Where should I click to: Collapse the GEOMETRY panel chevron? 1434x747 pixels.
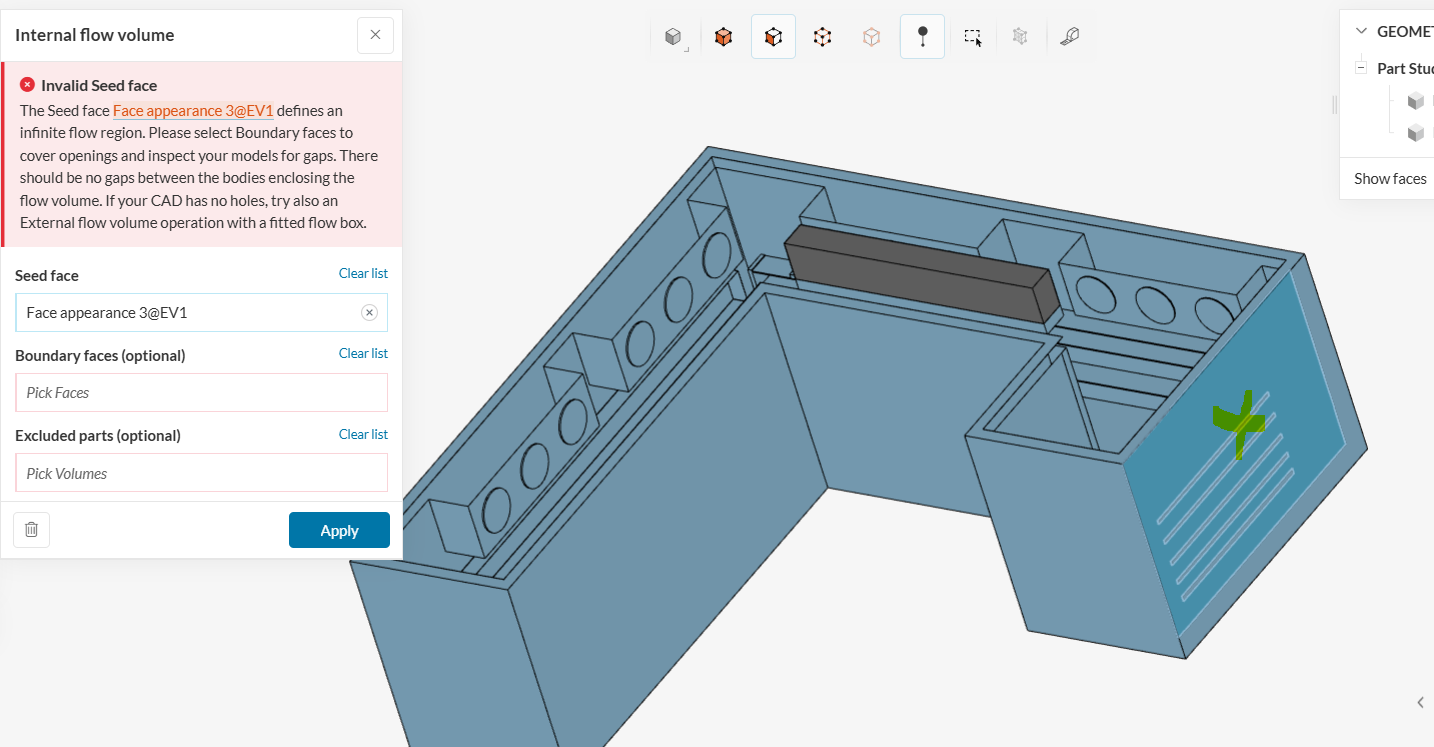click(x=1361, y=32)
